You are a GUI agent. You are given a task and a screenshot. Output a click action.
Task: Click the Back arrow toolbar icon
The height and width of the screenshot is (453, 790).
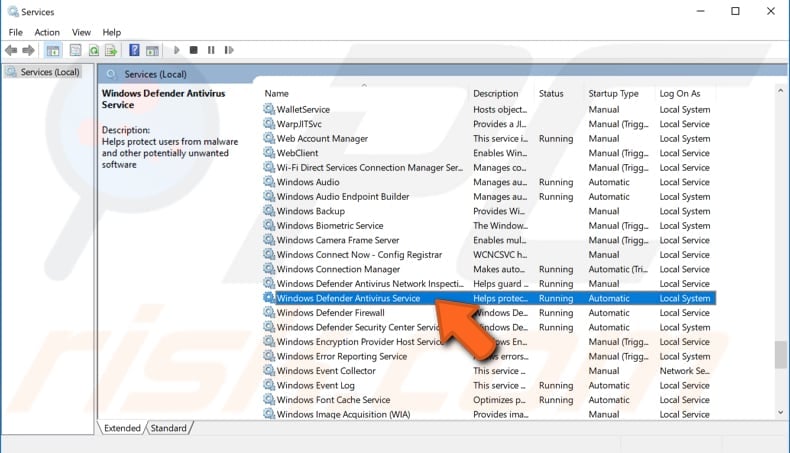click(x=11, y=50)
